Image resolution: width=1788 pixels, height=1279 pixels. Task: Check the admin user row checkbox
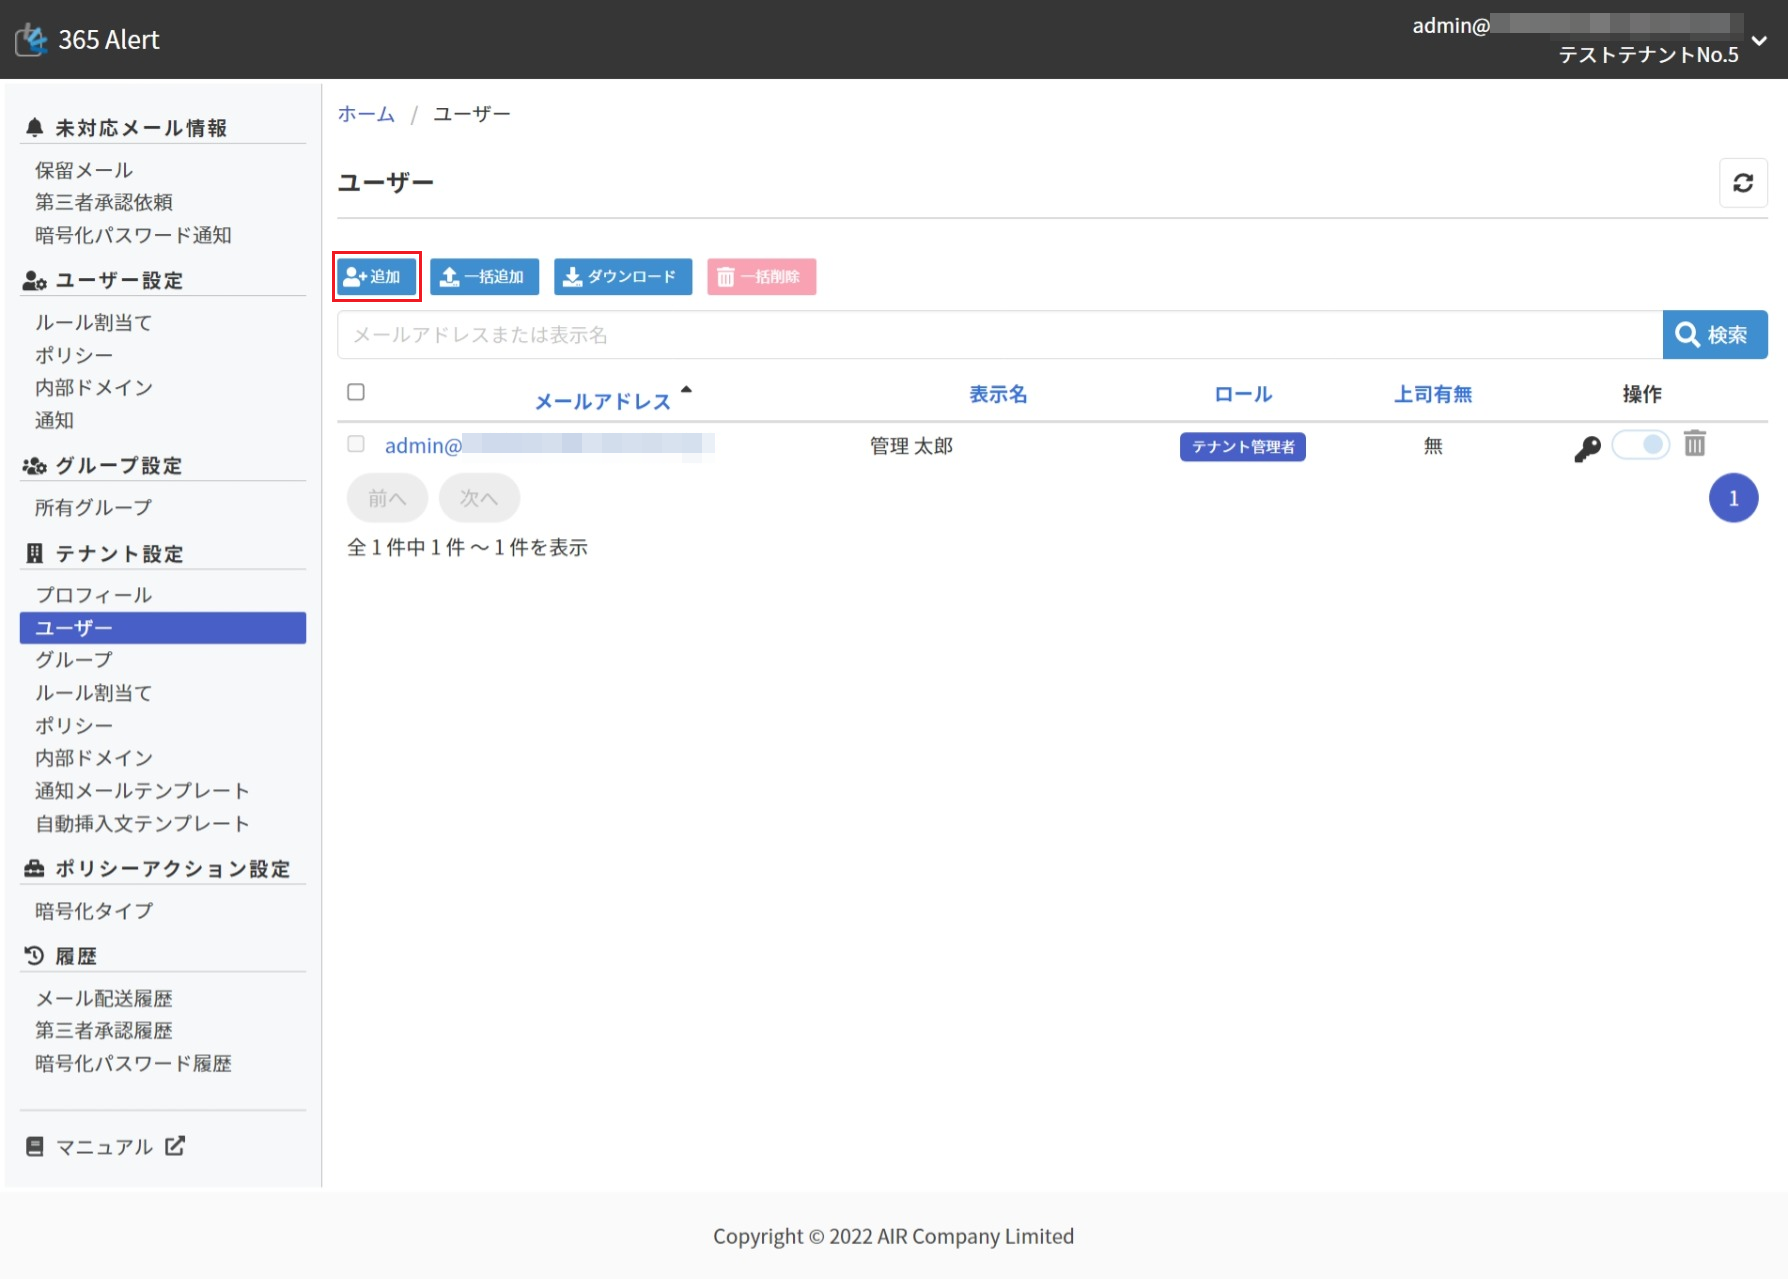[356, 444]
